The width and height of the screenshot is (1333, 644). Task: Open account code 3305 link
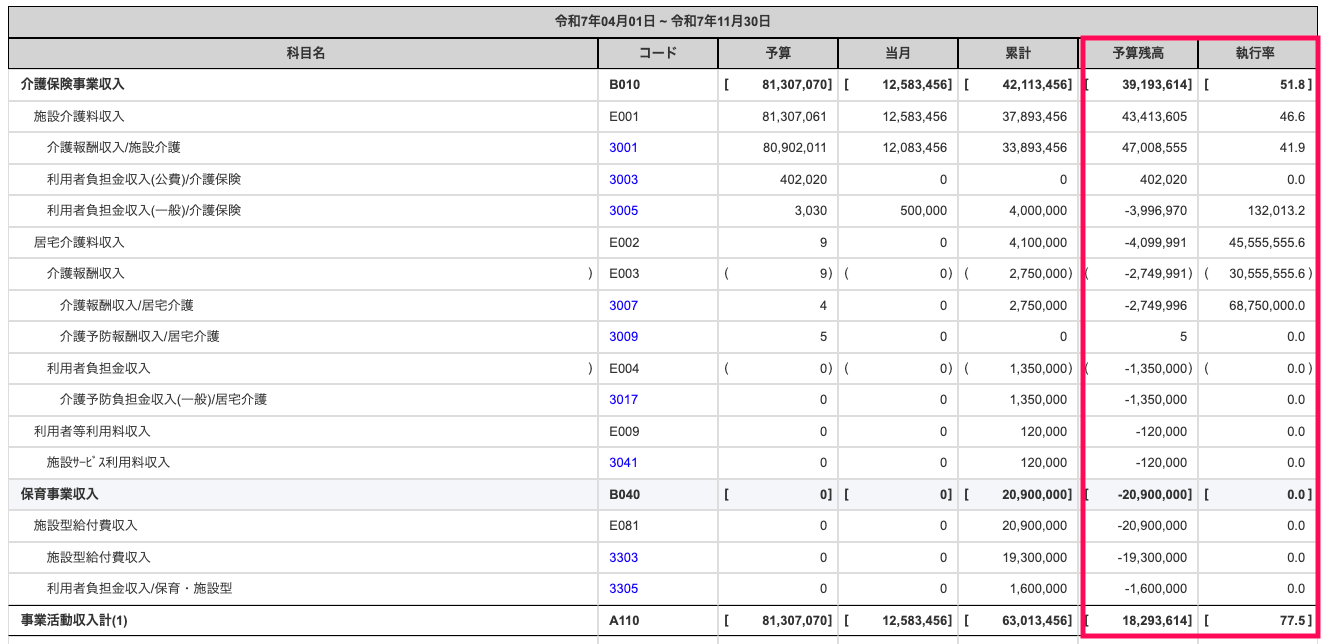click(623, 589)
